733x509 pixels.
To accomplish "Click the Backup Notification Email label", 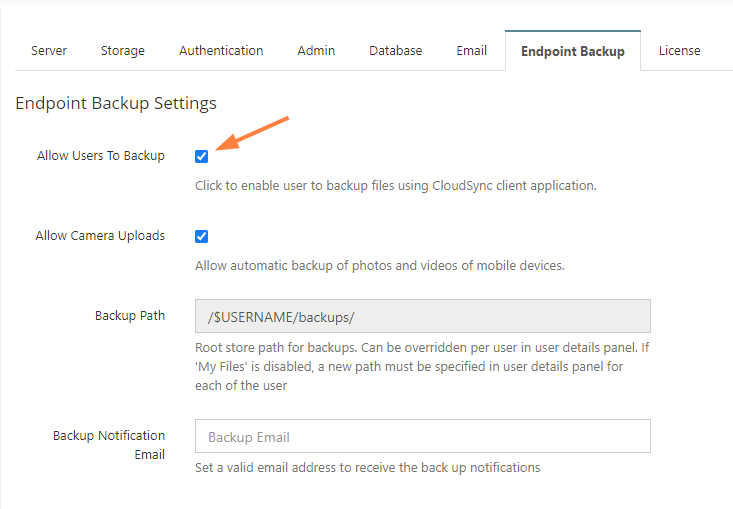I will 109,444.
